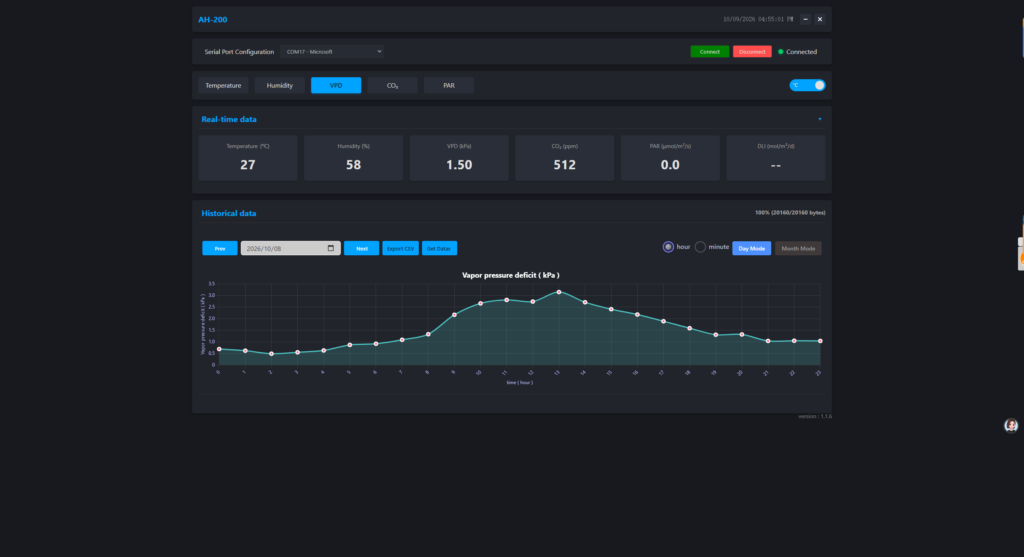Open the COM17 serial port dropdown
Viewport: 1024px width, 557px height.
tap(332, 52)
